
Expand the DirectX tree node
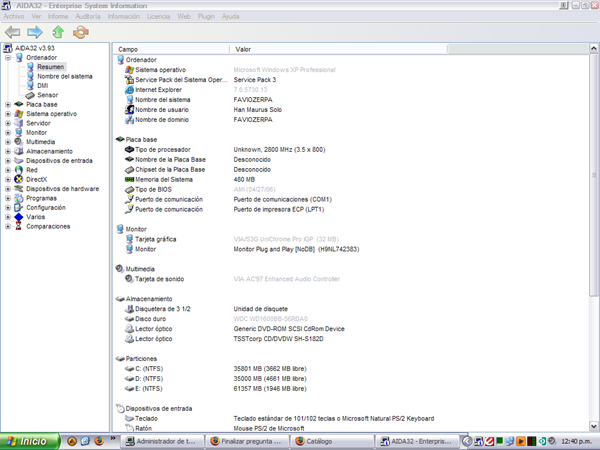click(x=8, y=179)
